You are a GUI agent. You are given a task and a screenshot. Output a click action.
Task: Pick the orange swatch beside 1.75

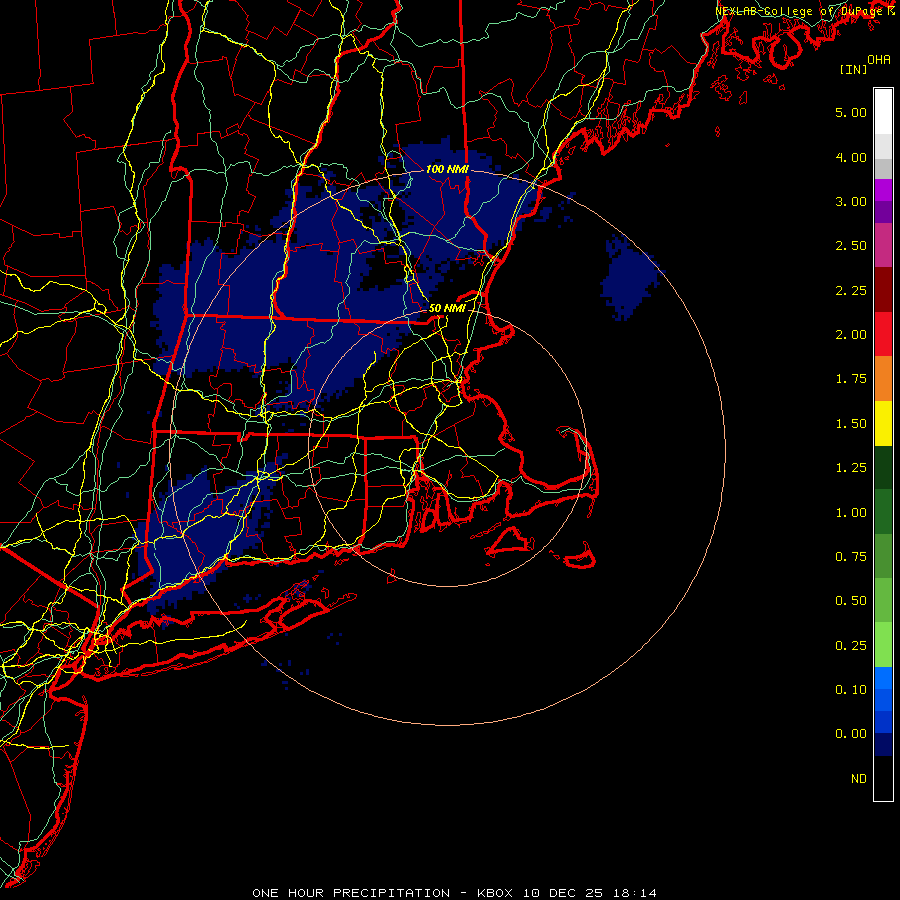point(883,379)
